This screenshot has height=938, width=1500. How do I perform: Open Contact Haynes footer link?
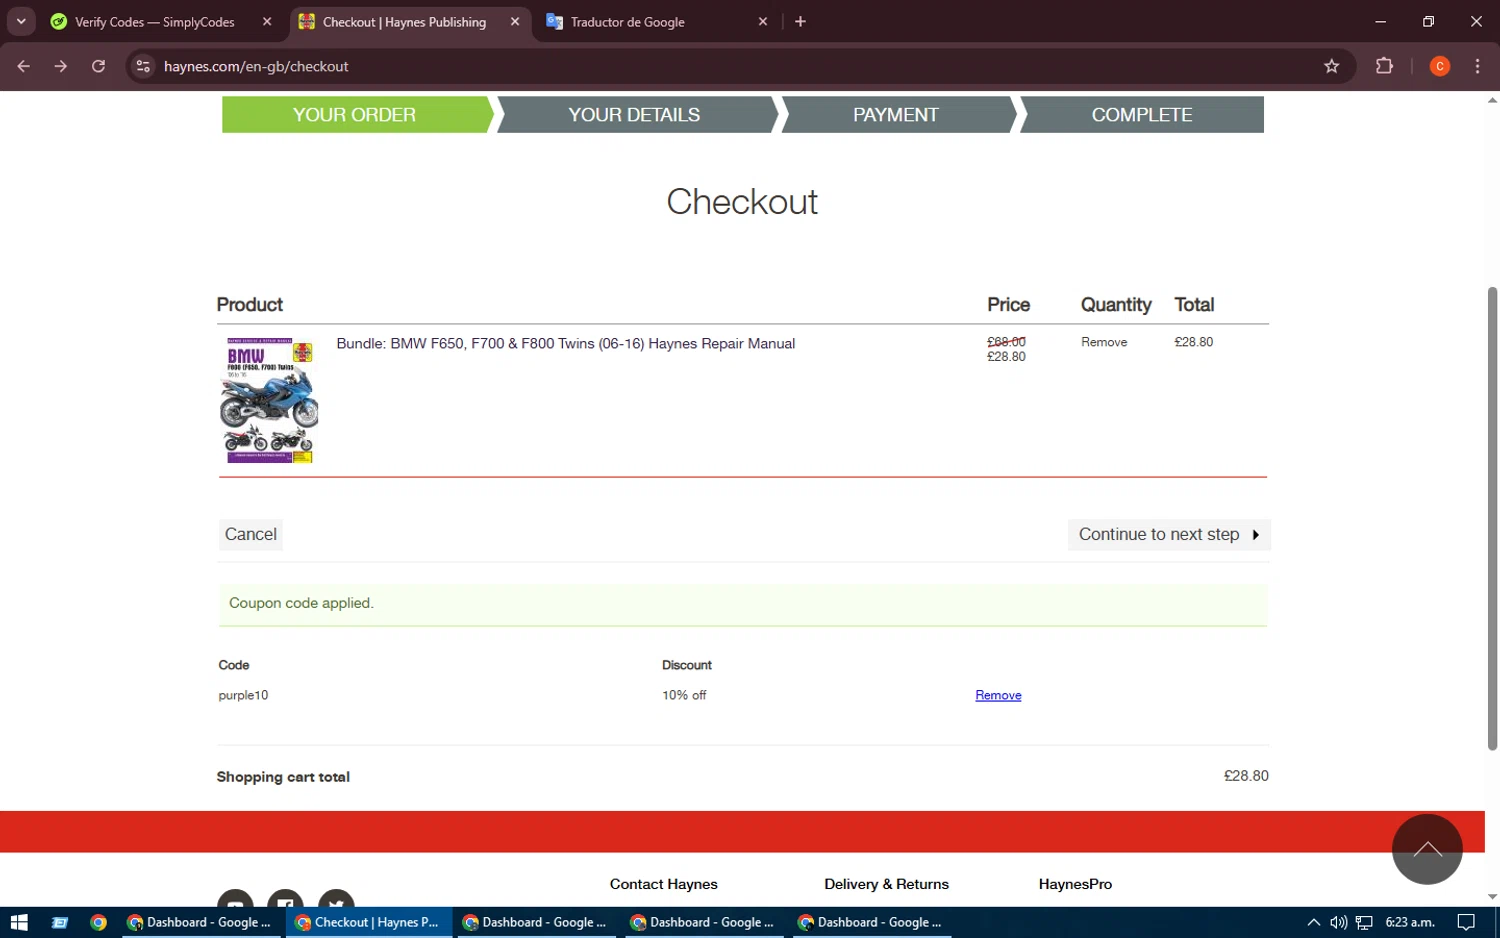click(664, 884)
